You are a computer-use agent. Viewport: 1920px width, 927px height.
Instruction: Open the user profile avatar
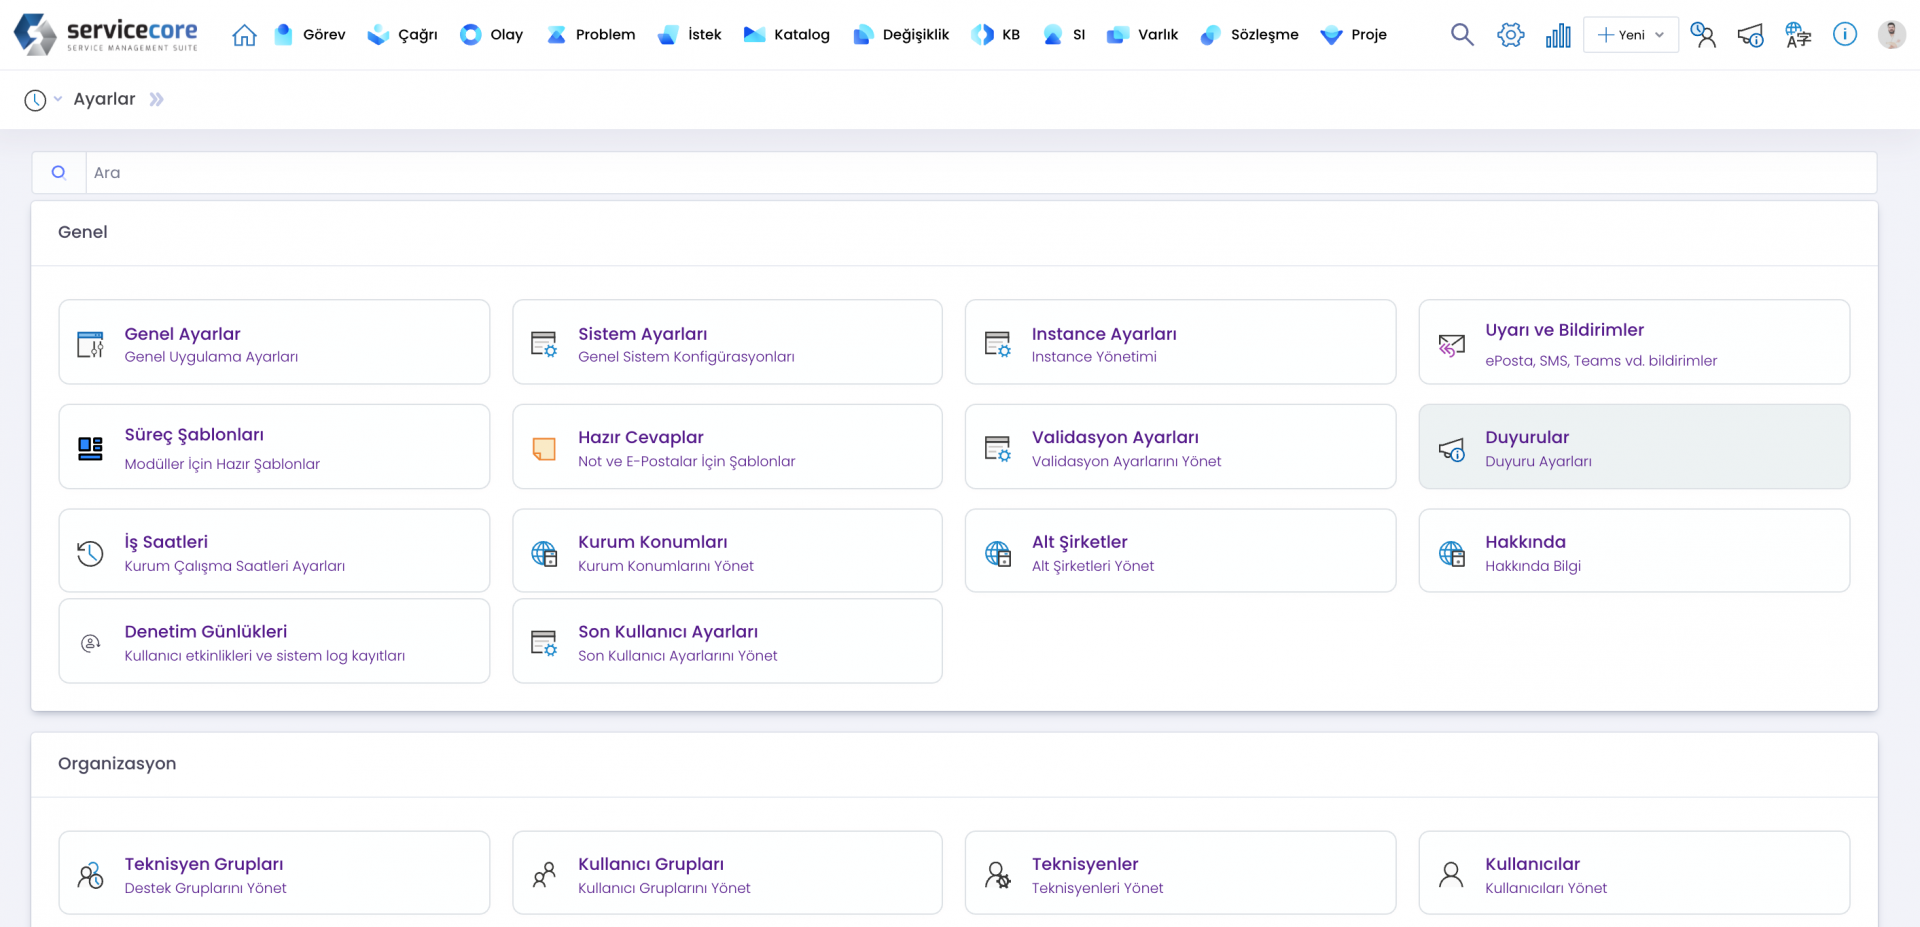(1891, 35)
